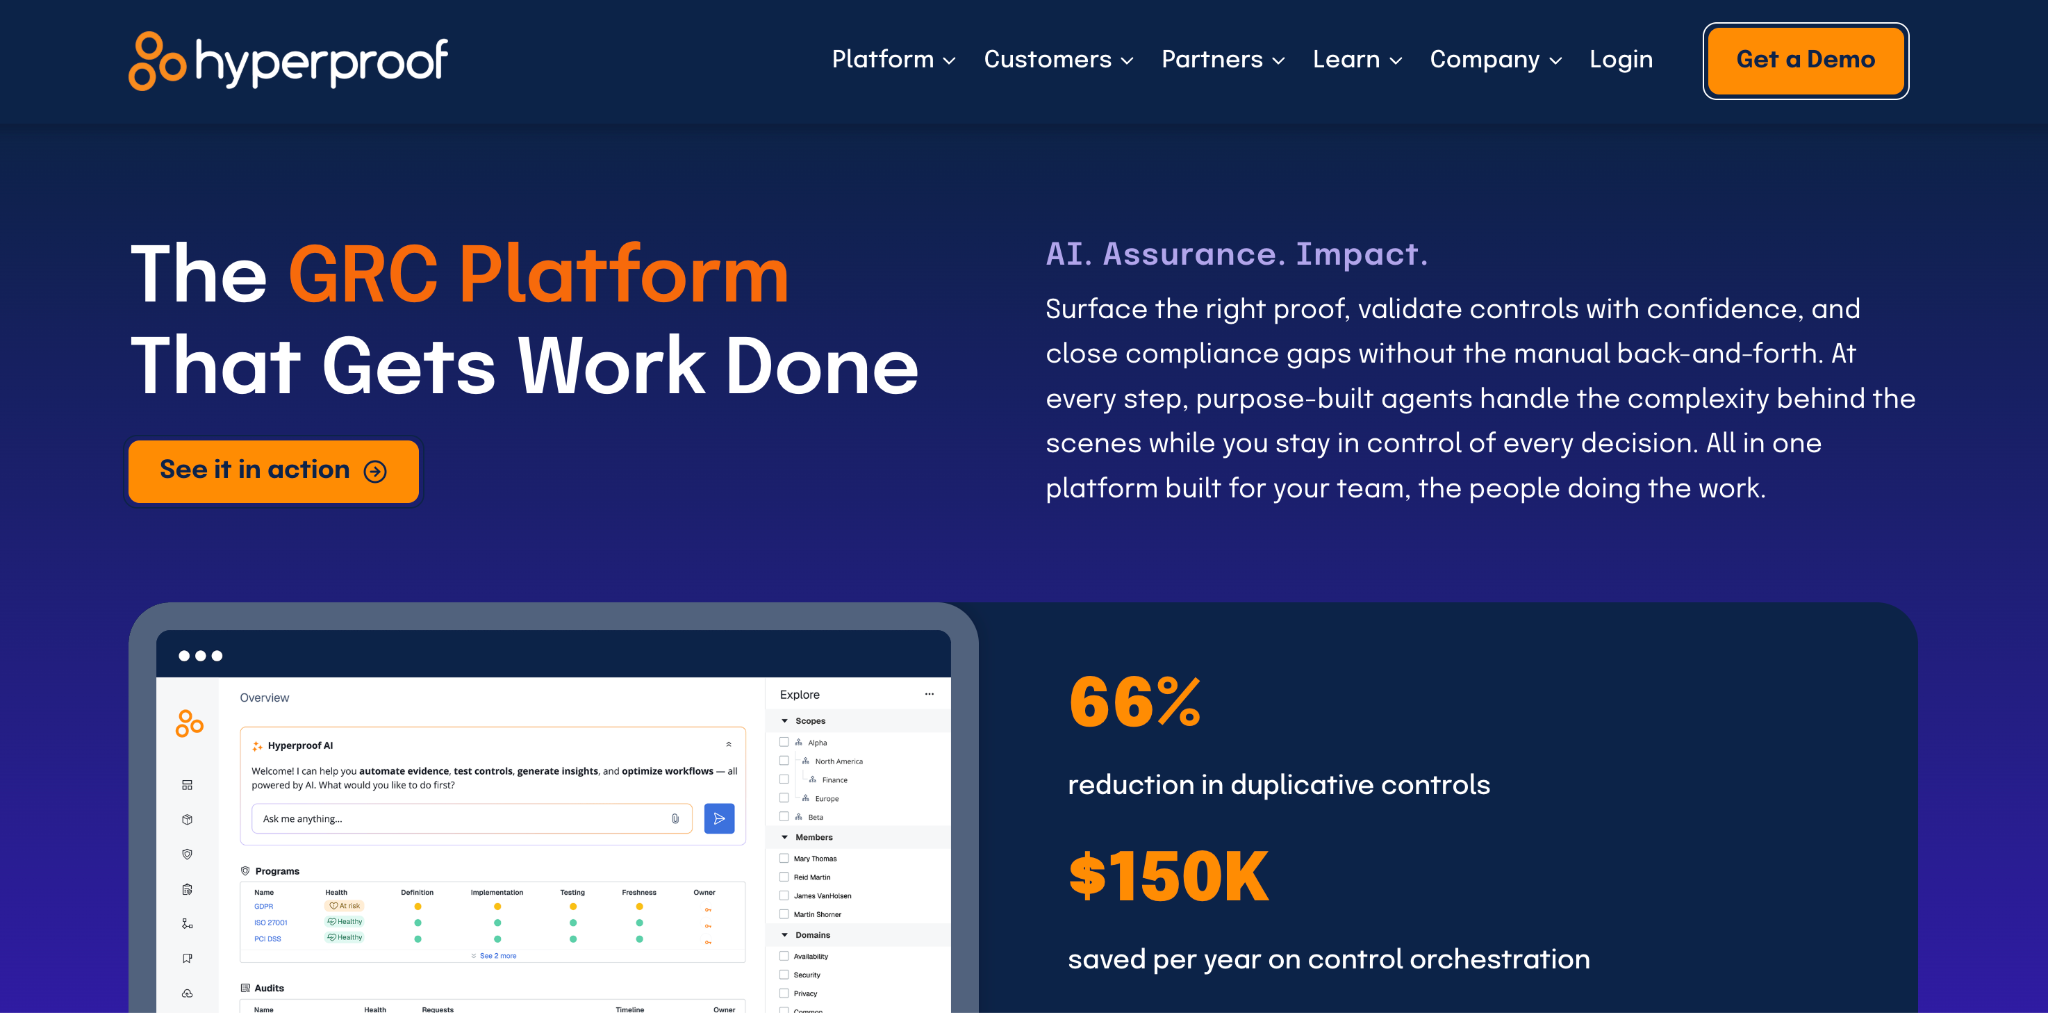Check the Alpha scope checkbox

point(784,742)
